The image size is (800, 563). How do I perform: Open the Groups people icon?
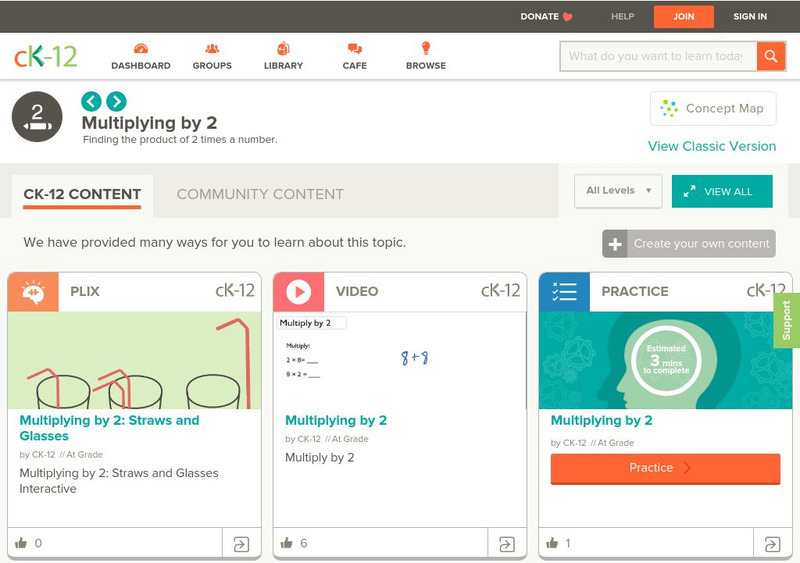pos(212,49)
